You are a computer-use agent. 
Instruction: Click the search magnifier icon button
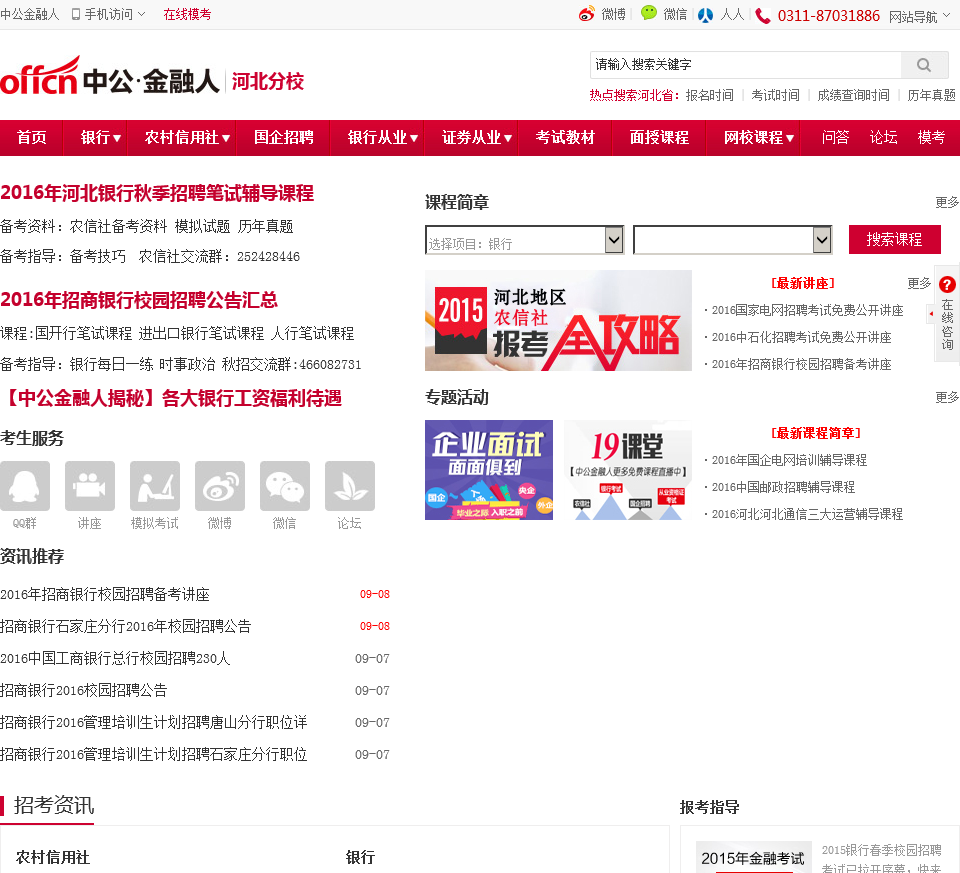[x=924, y=65]
